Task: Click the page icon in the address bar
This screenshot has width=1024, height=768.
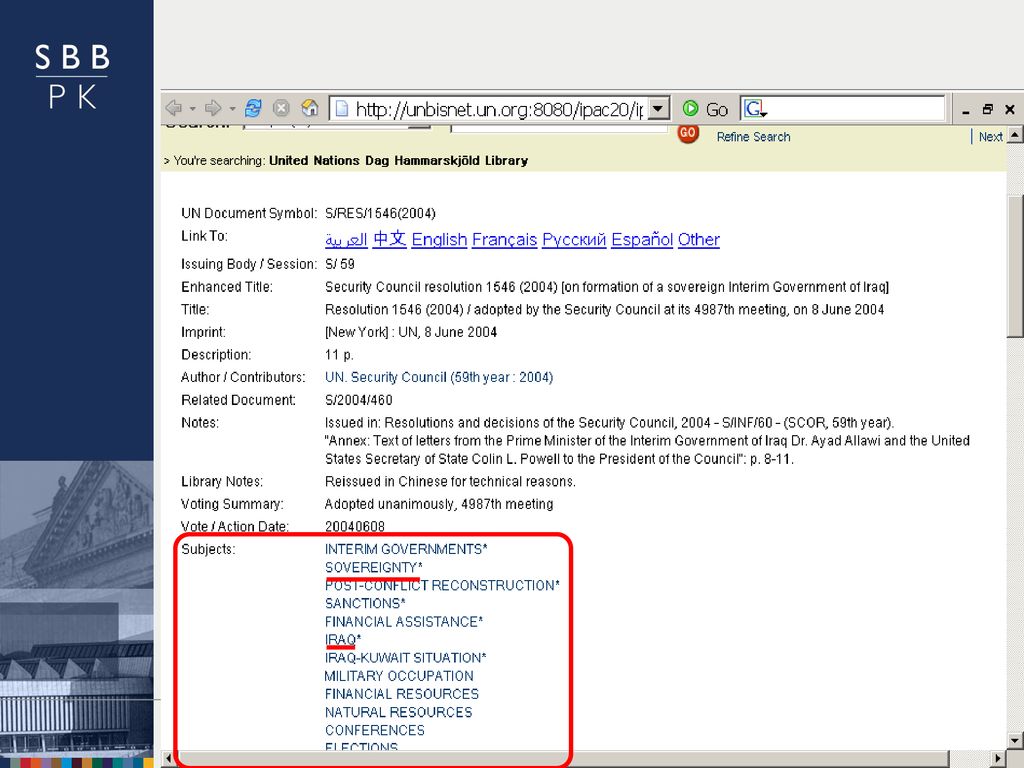Action: click(x=342, y=108)
